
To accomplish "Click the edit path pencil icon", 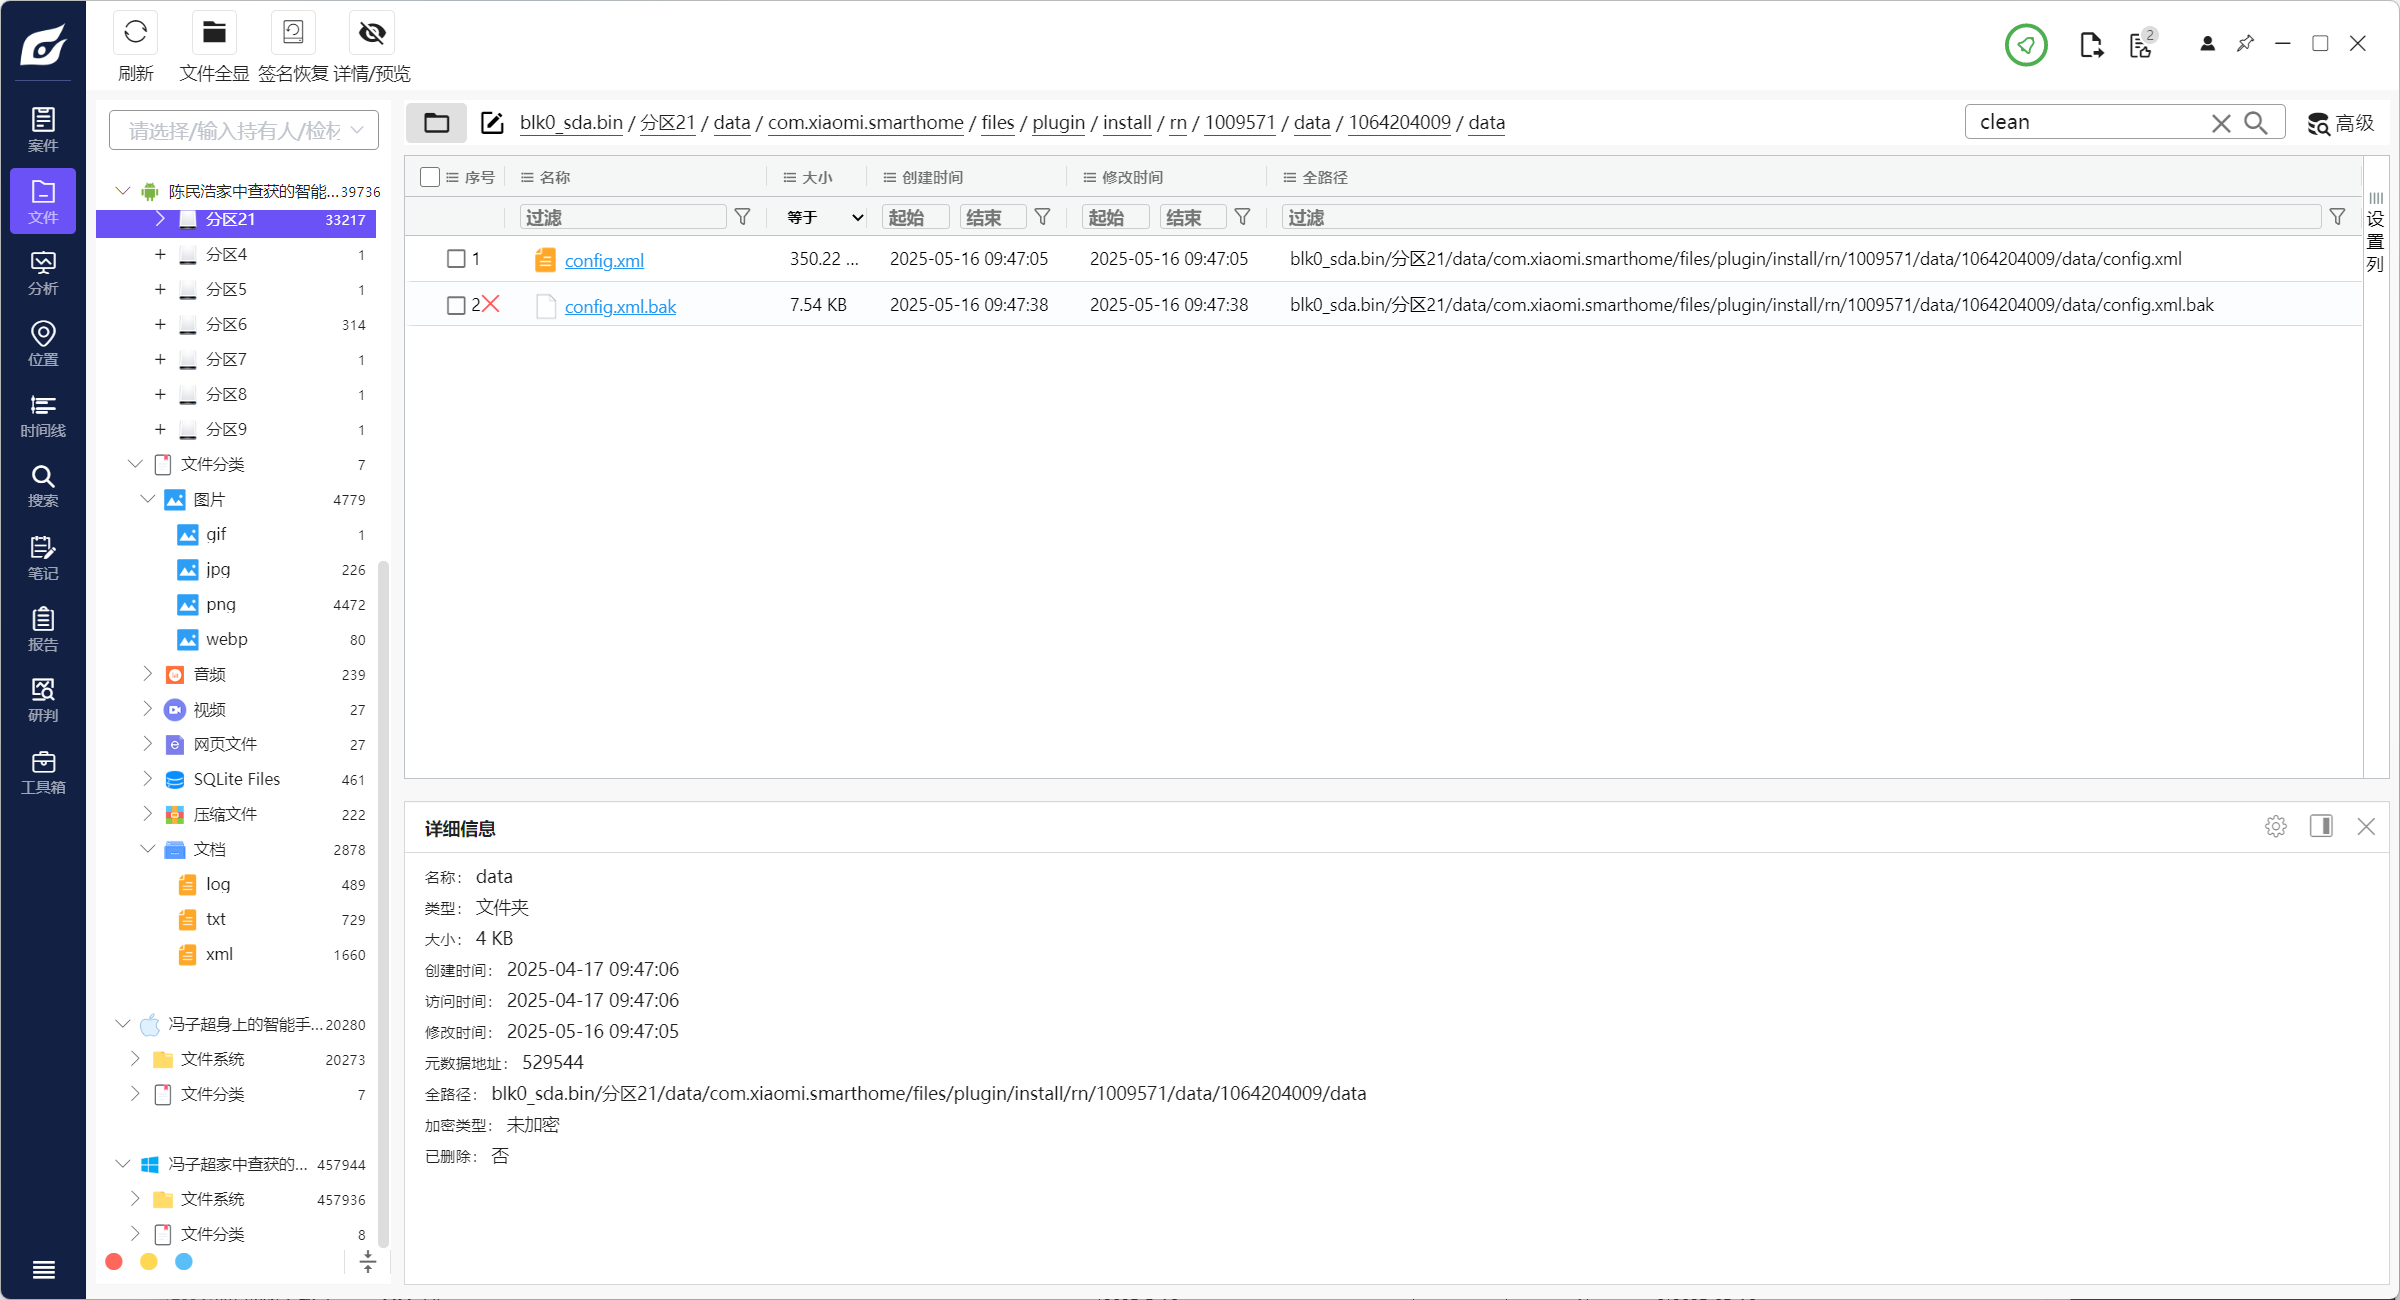I will coord(491,123).
